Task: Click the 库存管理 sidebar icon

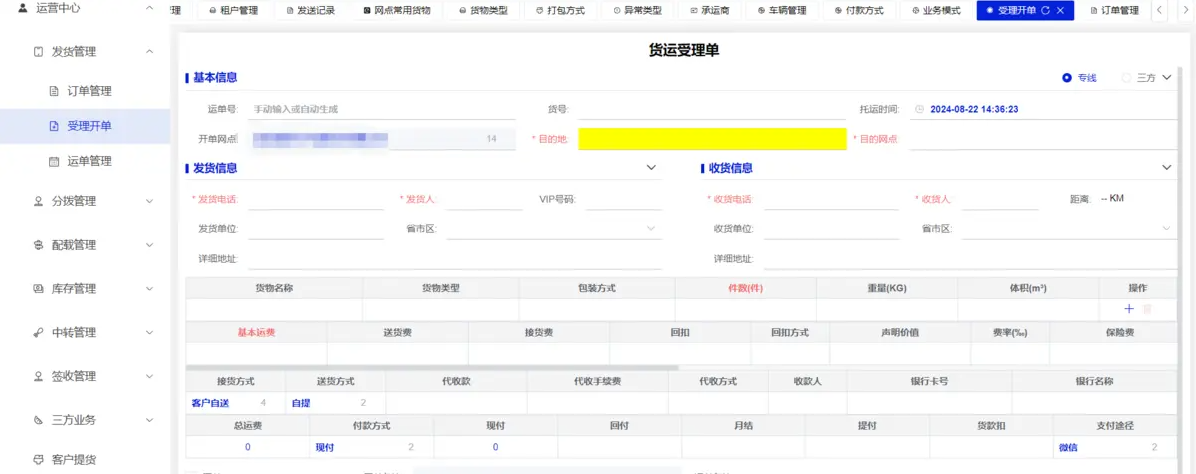Action: 37,289
